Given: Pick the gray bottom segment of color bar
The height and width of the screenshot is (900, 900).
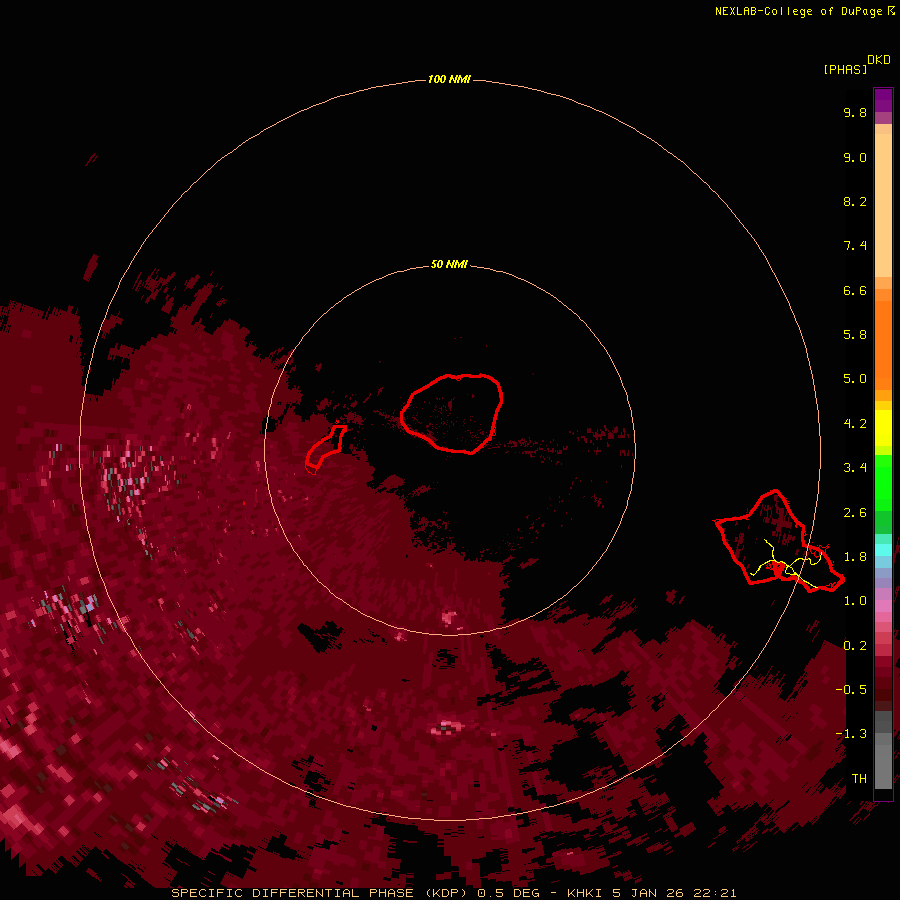Looking at the screenshot, I should 883,761.
